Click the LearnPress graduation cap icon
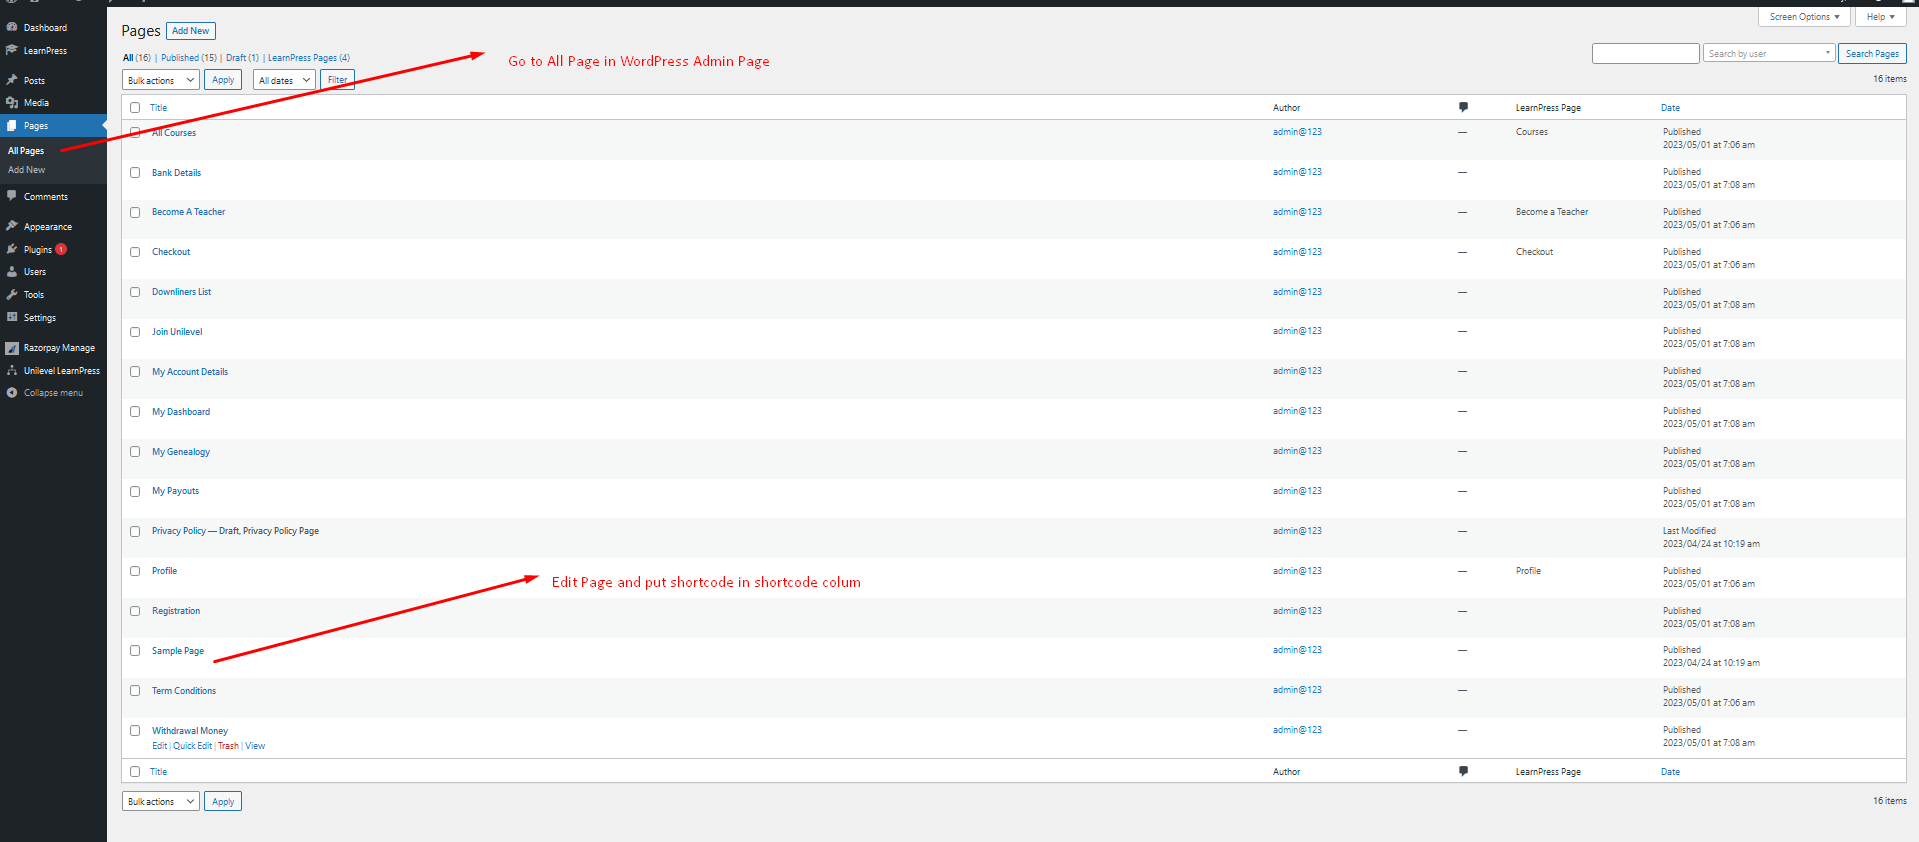This screenshot has width=1919, height=842. pos(12,51)
